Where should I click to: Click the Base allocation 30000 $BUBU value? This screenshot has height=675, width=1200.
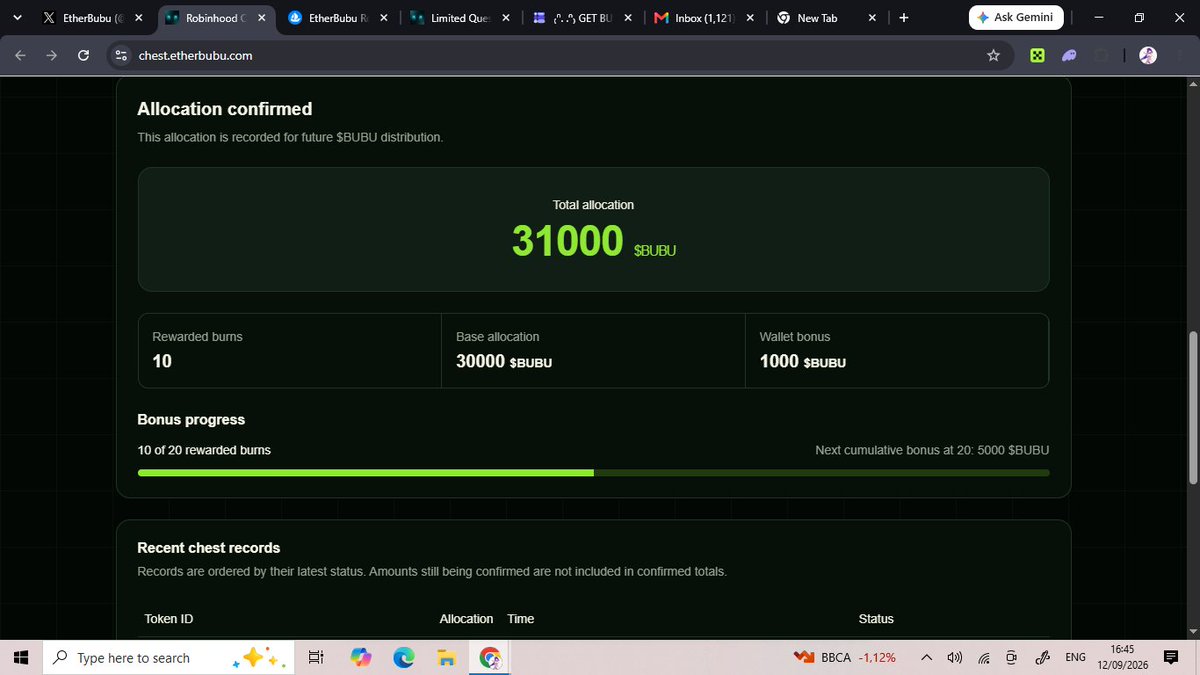504,362
